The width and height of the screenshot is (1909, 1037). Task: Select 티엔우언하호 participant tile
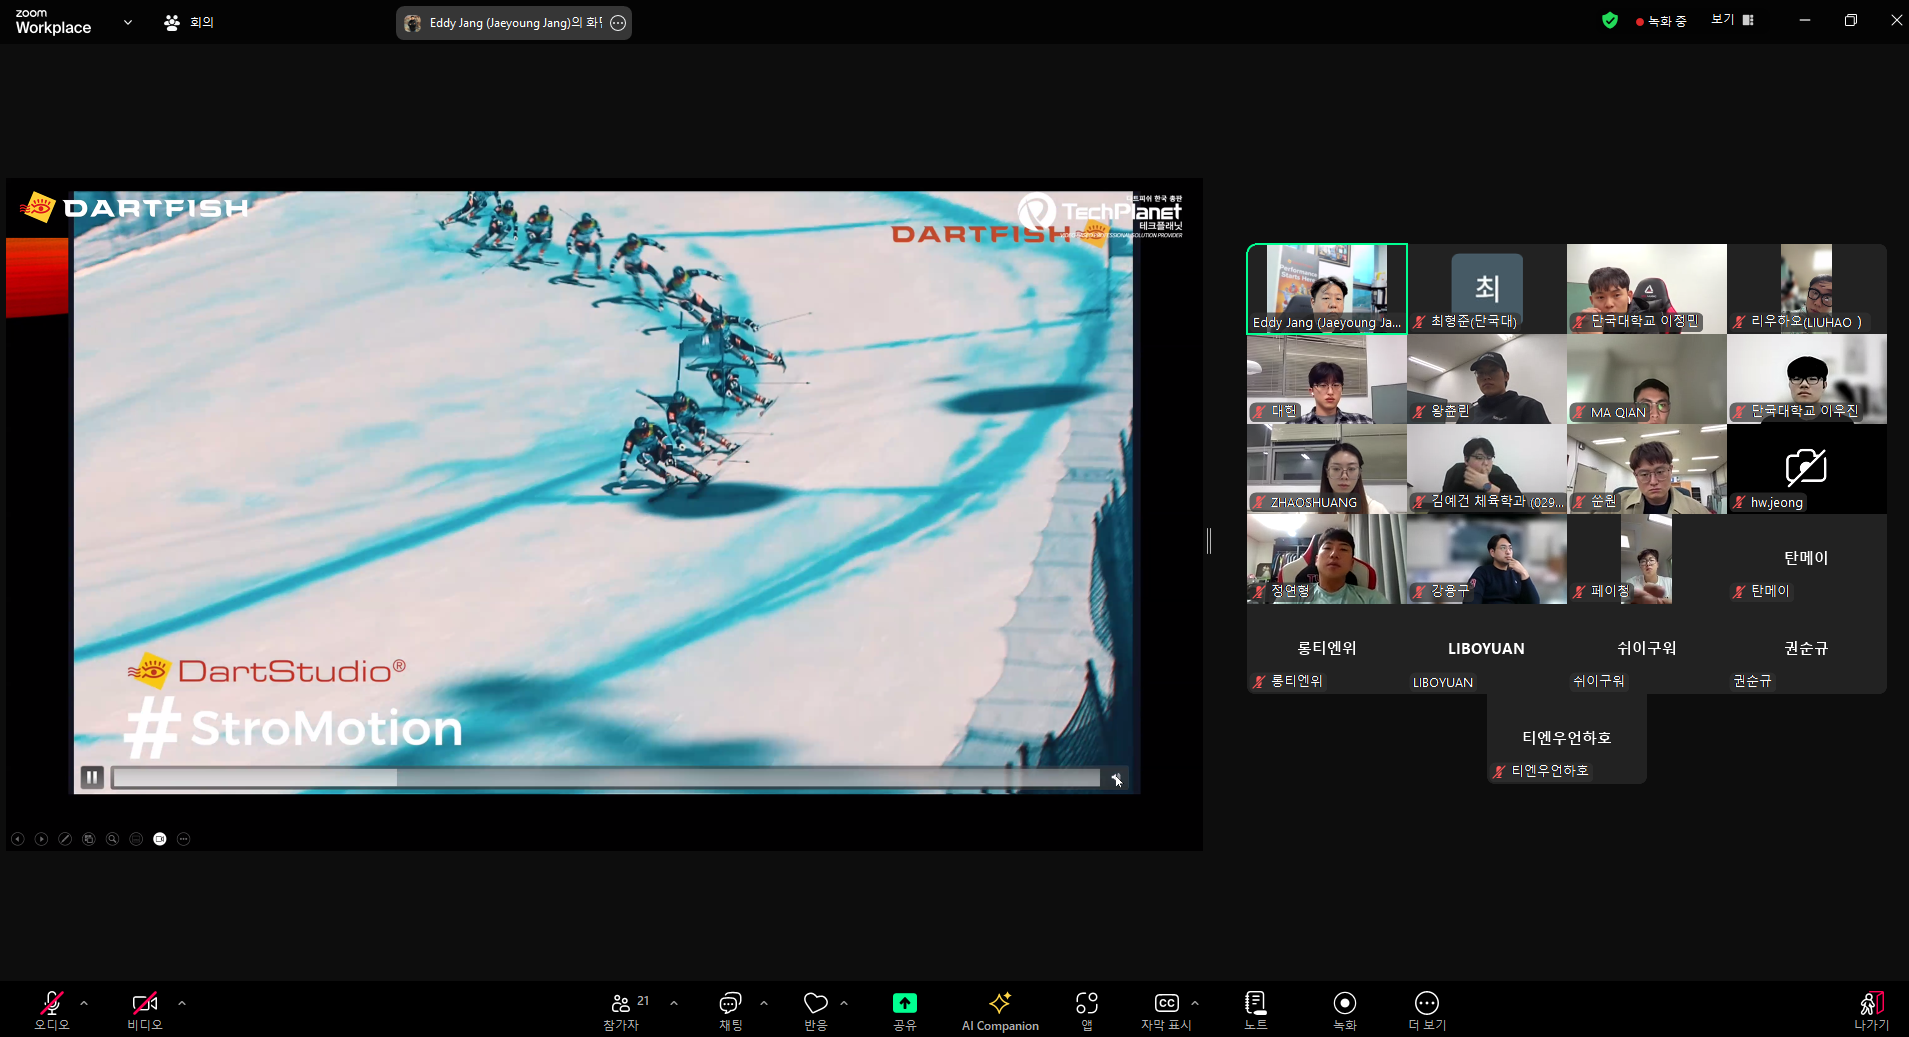coord(1567,739)
